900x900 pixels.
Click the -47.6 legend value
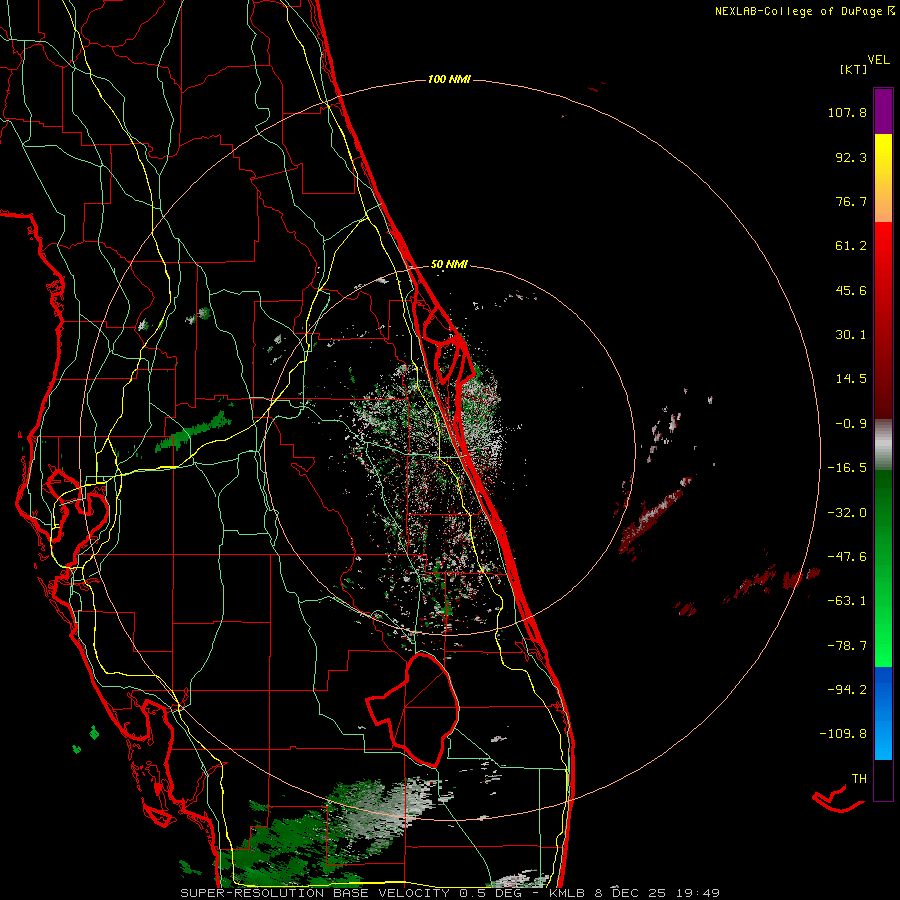(x=847, y=557)
